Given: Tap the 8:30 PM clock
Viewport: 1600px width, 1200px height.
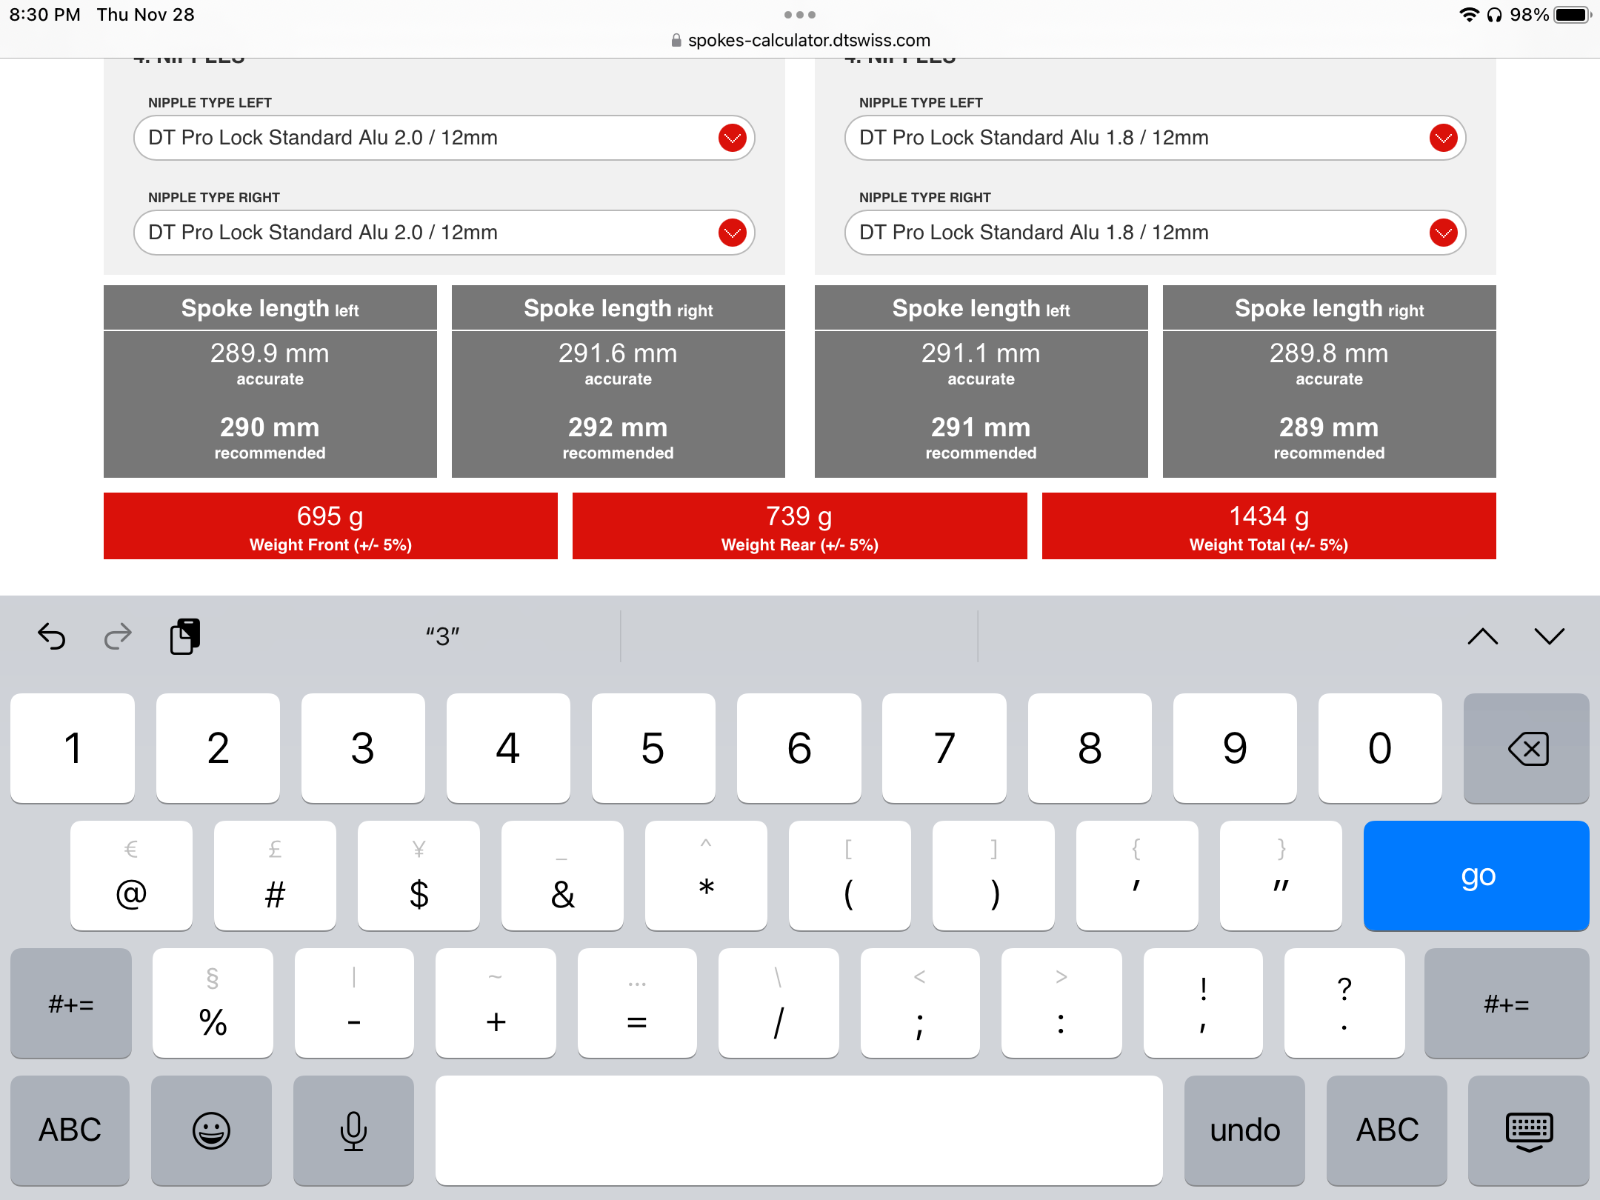Looking at the screenshot, I should pos(45,15).
